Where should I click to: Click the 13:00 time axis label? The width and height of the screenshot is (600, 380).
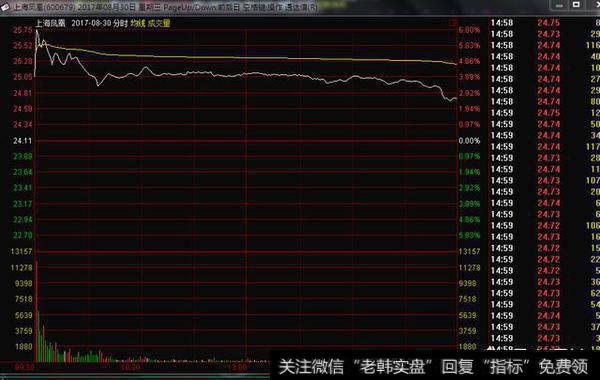[237, 367]
